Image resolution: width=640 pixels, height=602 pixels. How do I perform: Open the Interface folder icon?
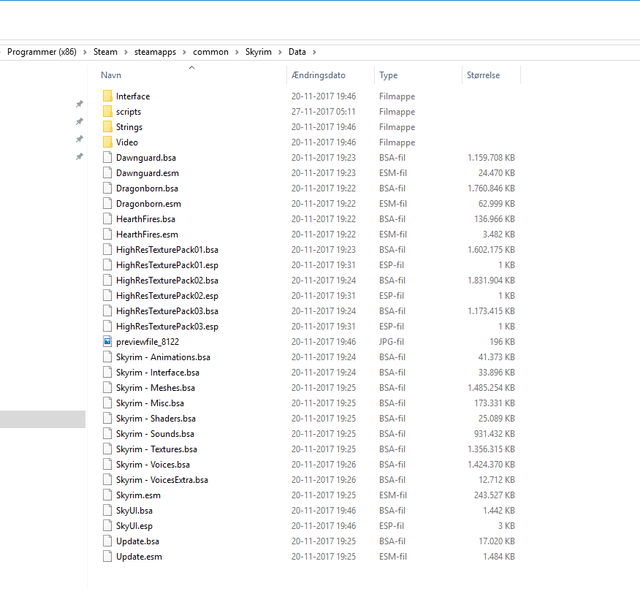tap(107, 96)
